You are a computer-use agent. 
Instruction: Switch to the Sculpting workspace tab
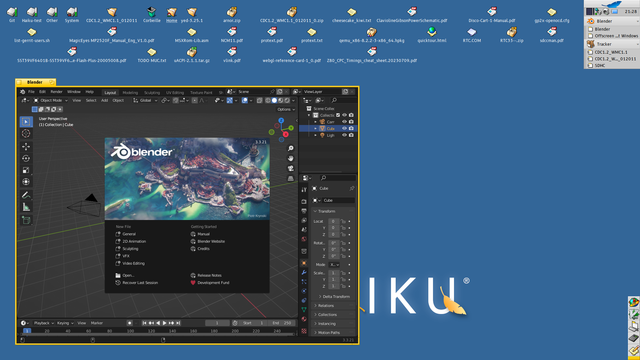pyautogui.click(x=152, y=93)
